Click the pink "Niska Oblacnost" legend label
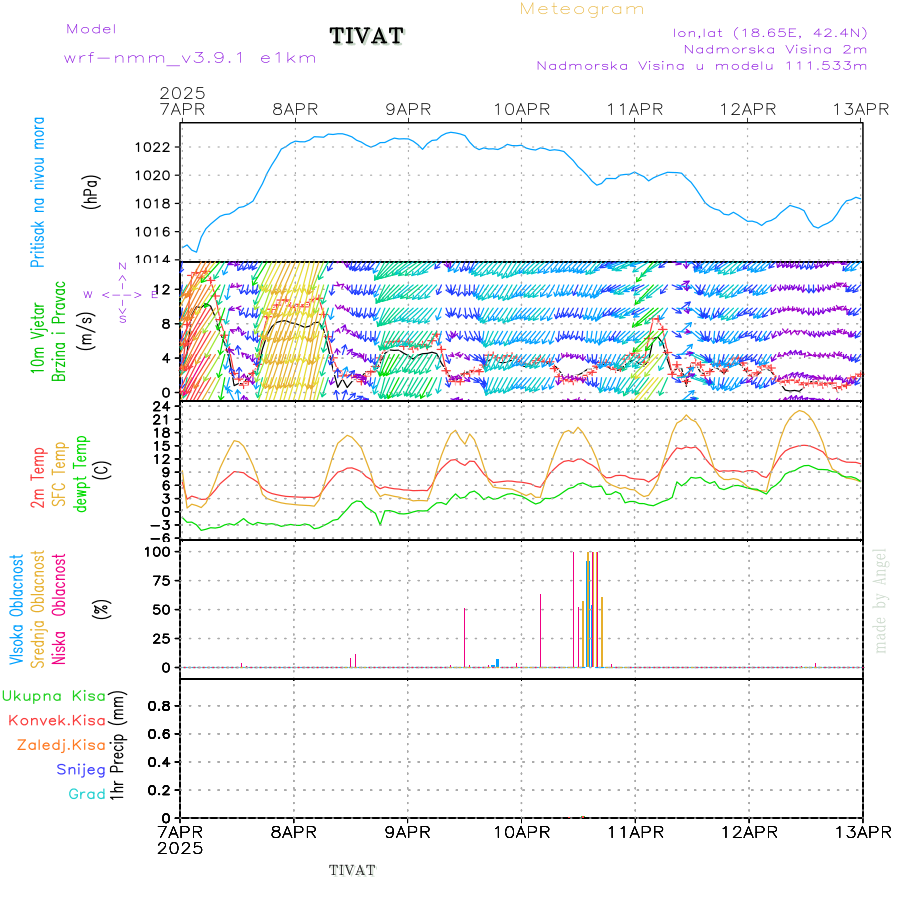This screenshot has height=900, width=900. coord(59,610)
